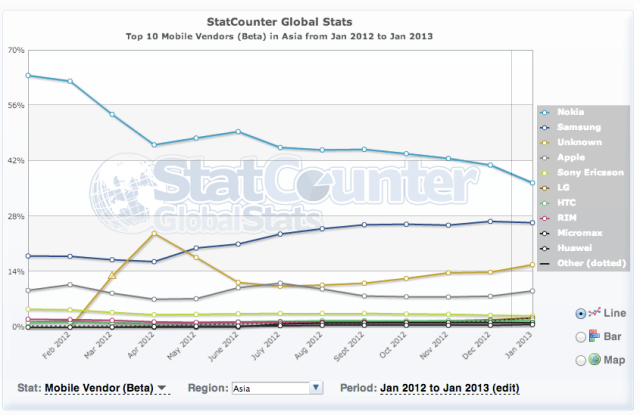640x415 pixels.
Task: Click Nokia legend marker icon
Action: (x=544, y=112)
